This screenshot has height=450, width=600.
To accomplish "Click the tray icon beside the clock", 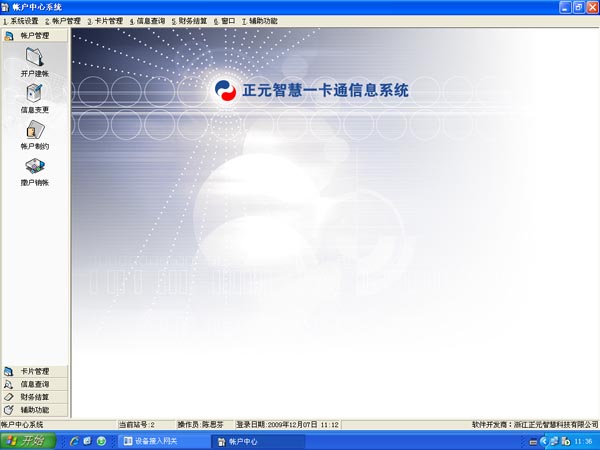I will point(566,442).
